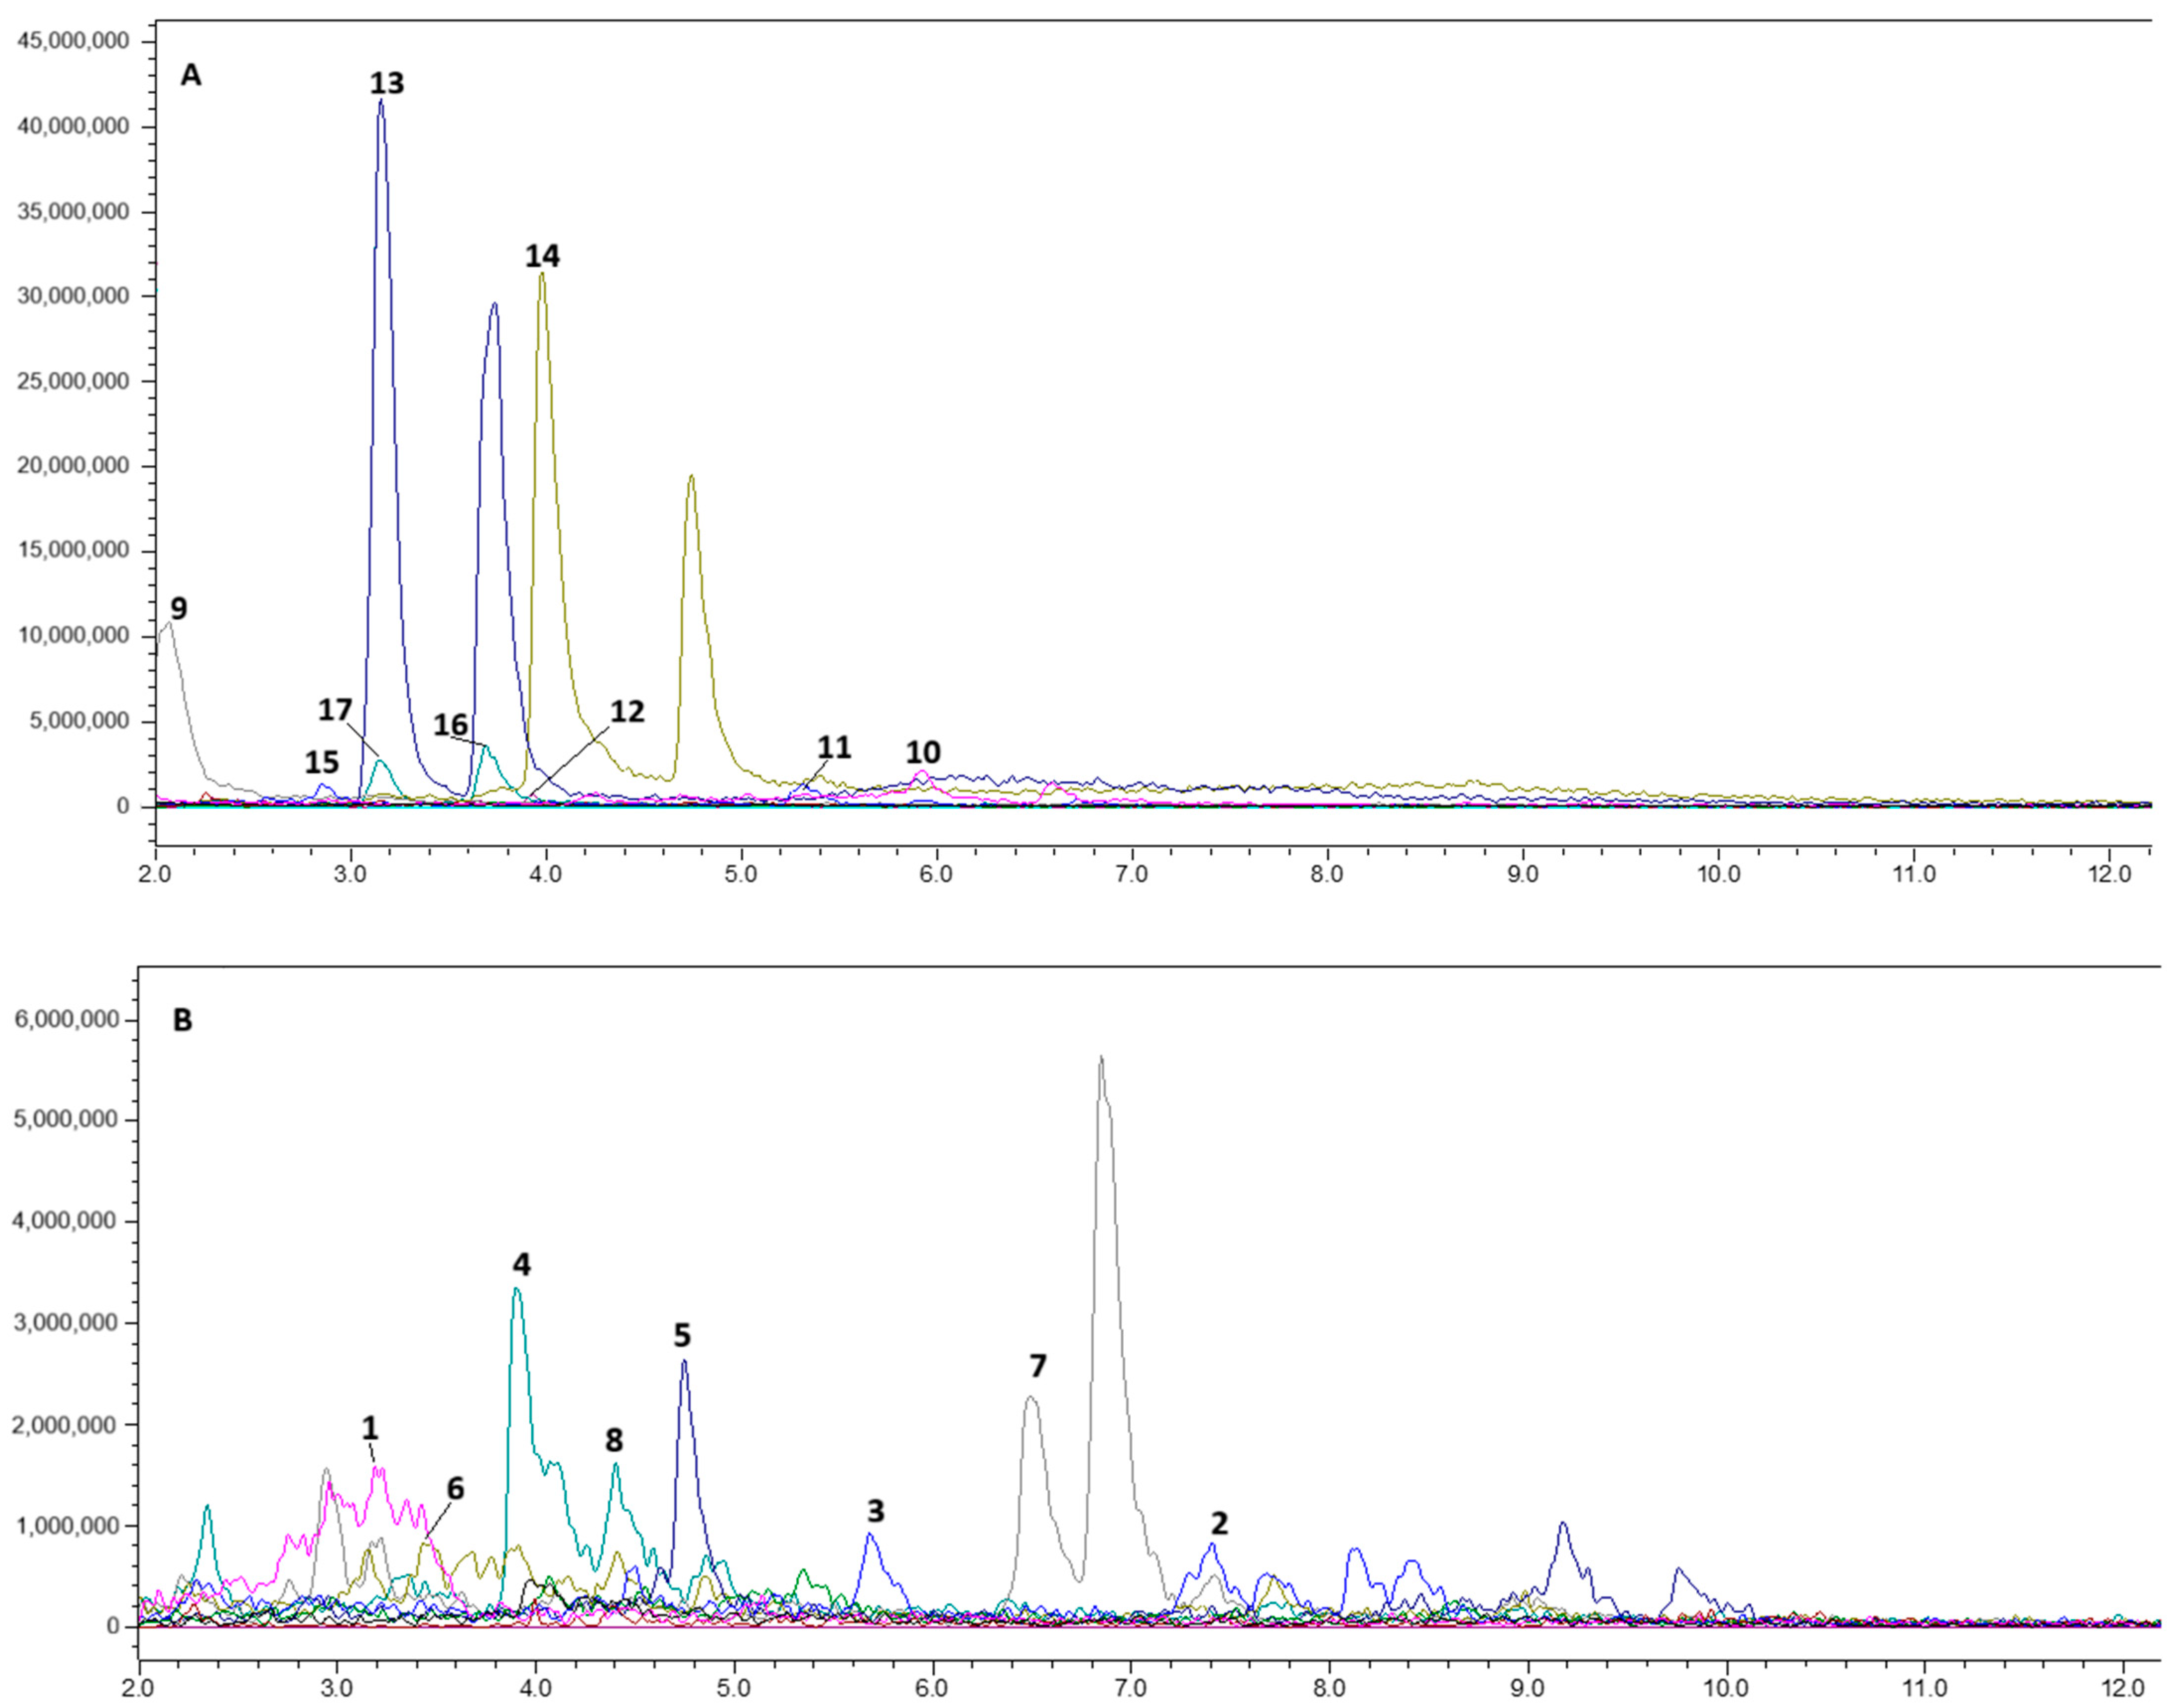Click peak label 10 in panel A

pos(923,752)
